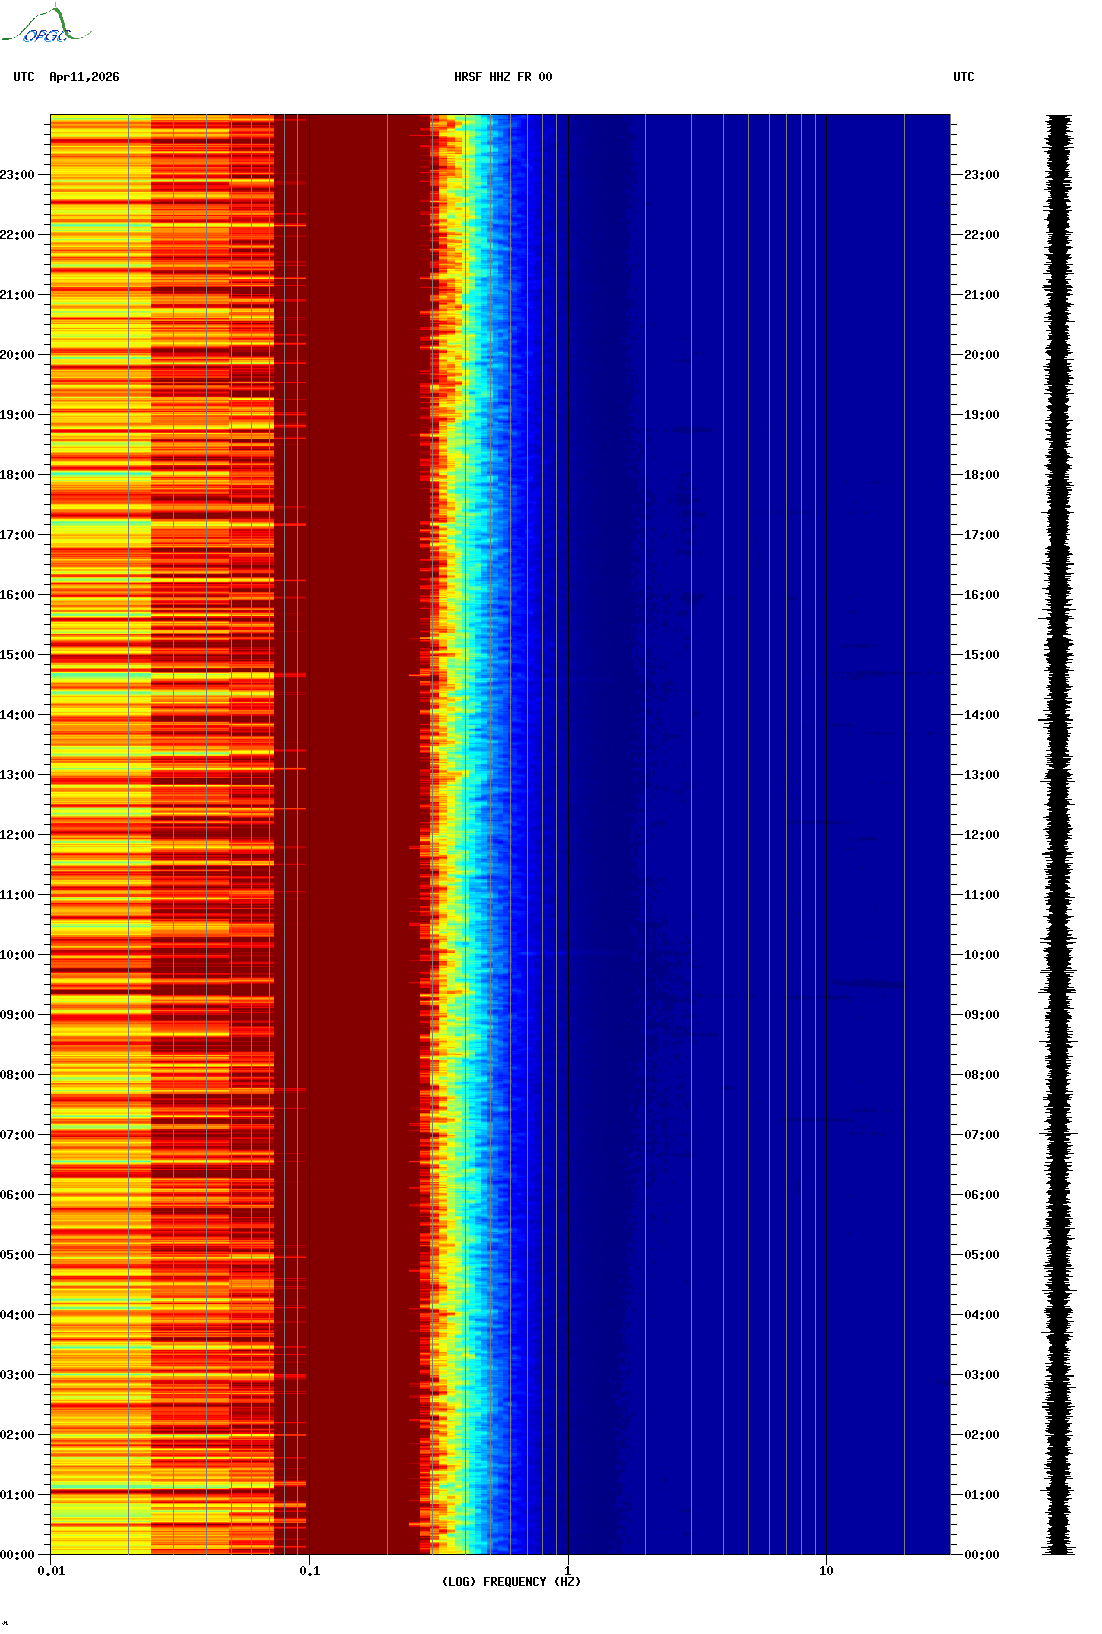Click the left 19:00 time label
Image resolution: width=1102 pixels, height=1634 pixels.
coord(17,415)
